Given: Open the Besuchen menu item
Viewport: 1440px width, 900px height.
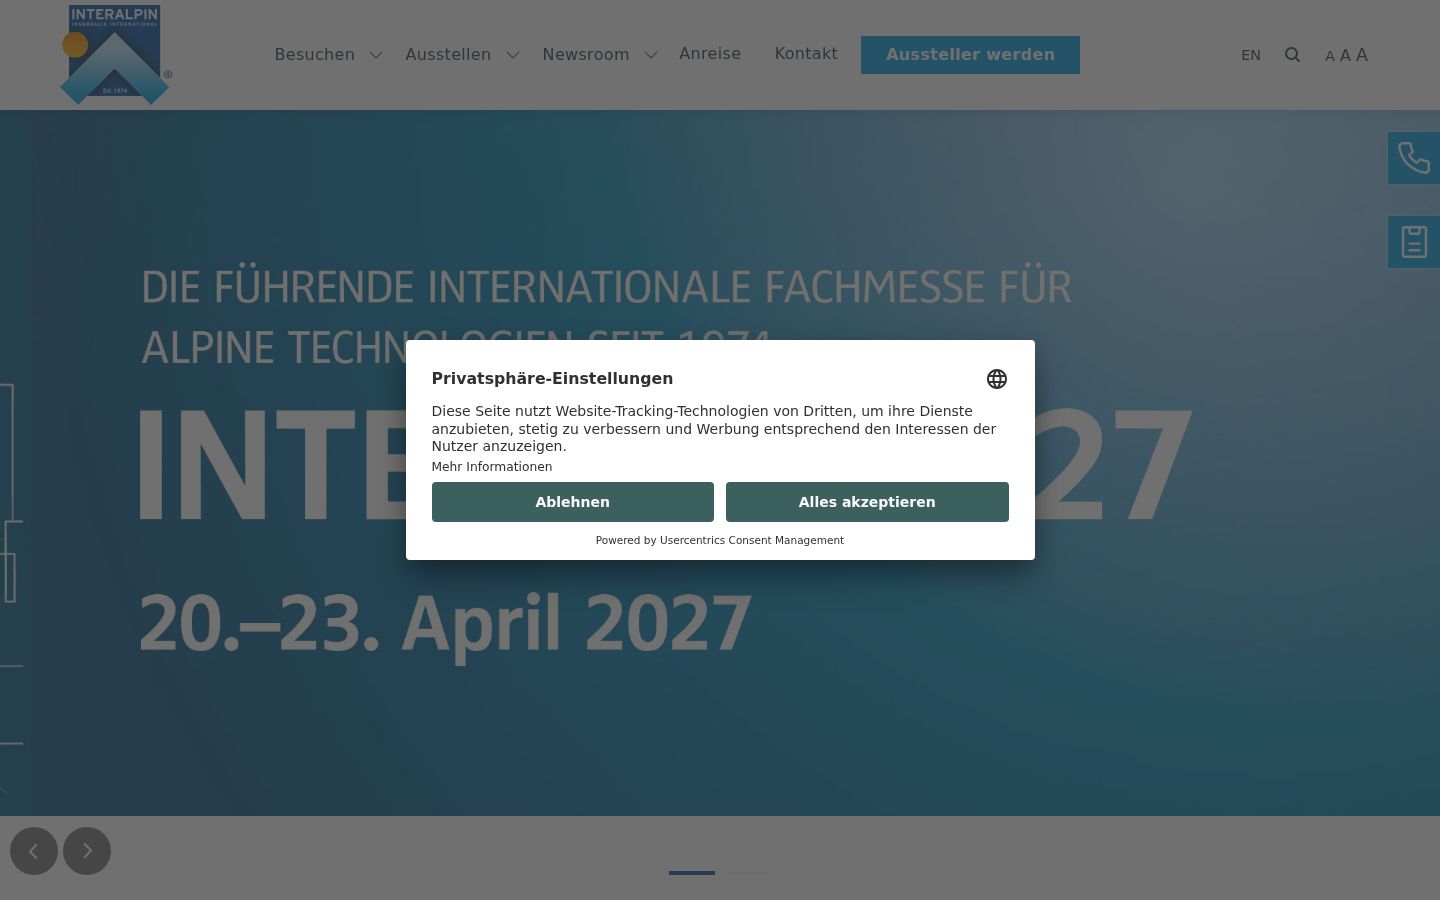Looking at the screenshot, I should 315,55.
